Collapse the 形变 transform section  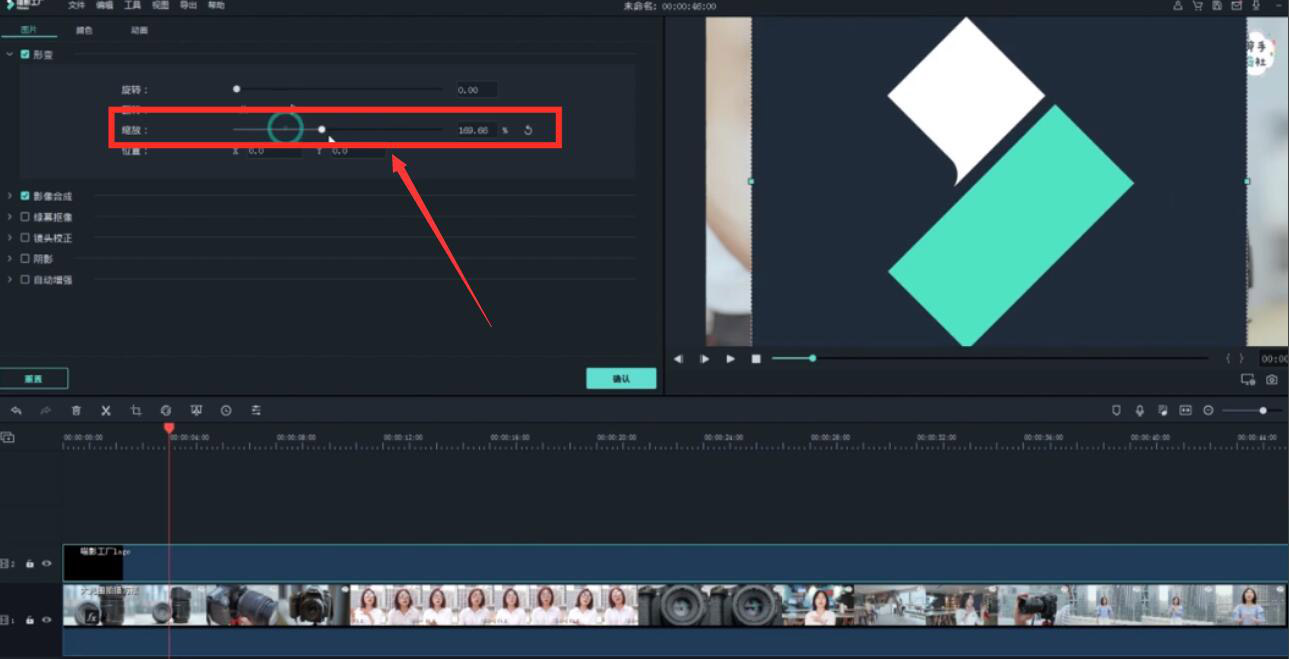[10, 54]
